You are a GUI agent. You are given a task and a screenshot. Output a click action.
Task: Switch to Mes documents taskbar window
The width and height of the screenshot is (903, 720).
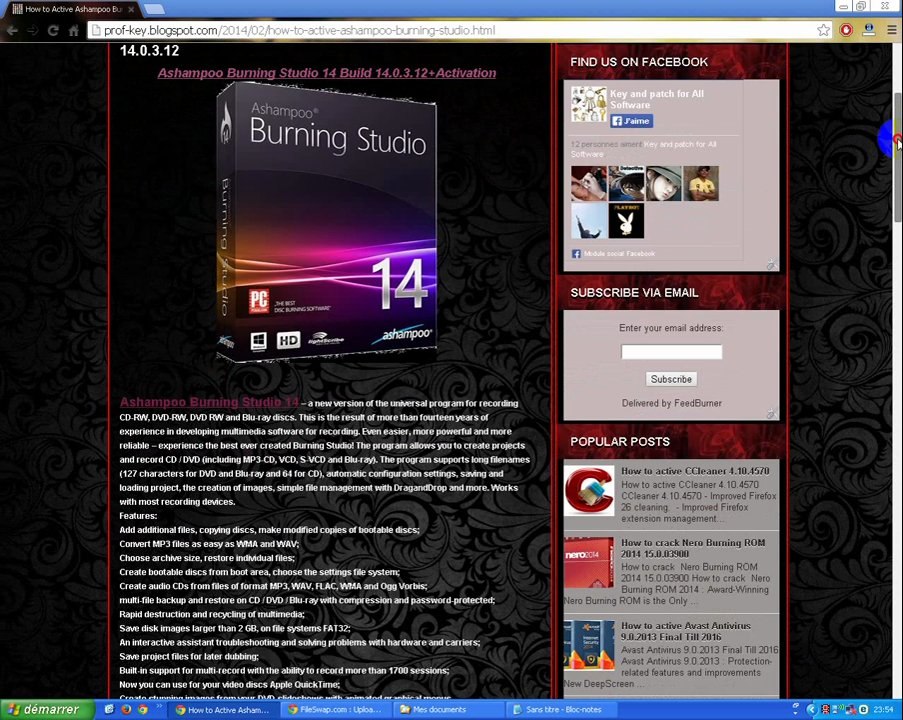(x=449, y=710)
